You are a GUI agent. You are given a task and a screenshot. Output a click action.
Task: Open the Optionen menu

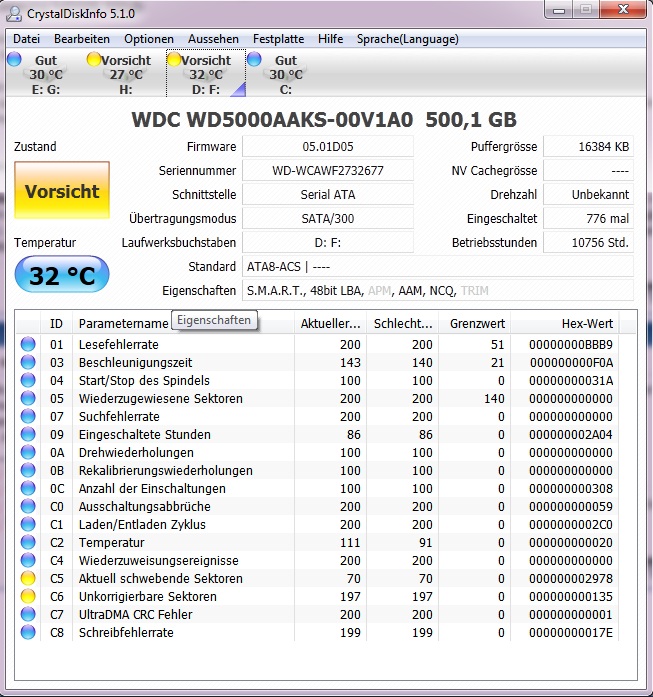point(149,39)
